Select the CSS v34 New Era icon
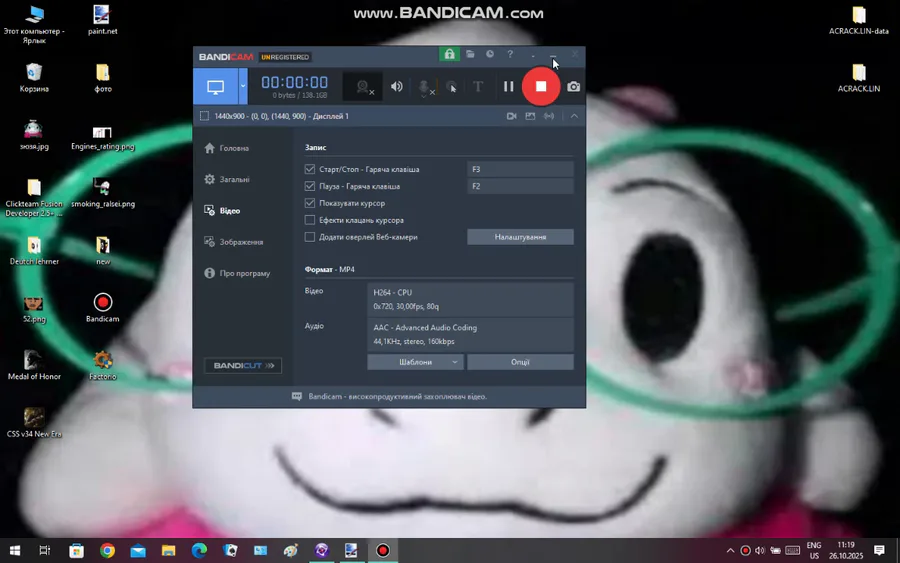This screenshot has width=900, height=563. [x=34, y=423]
